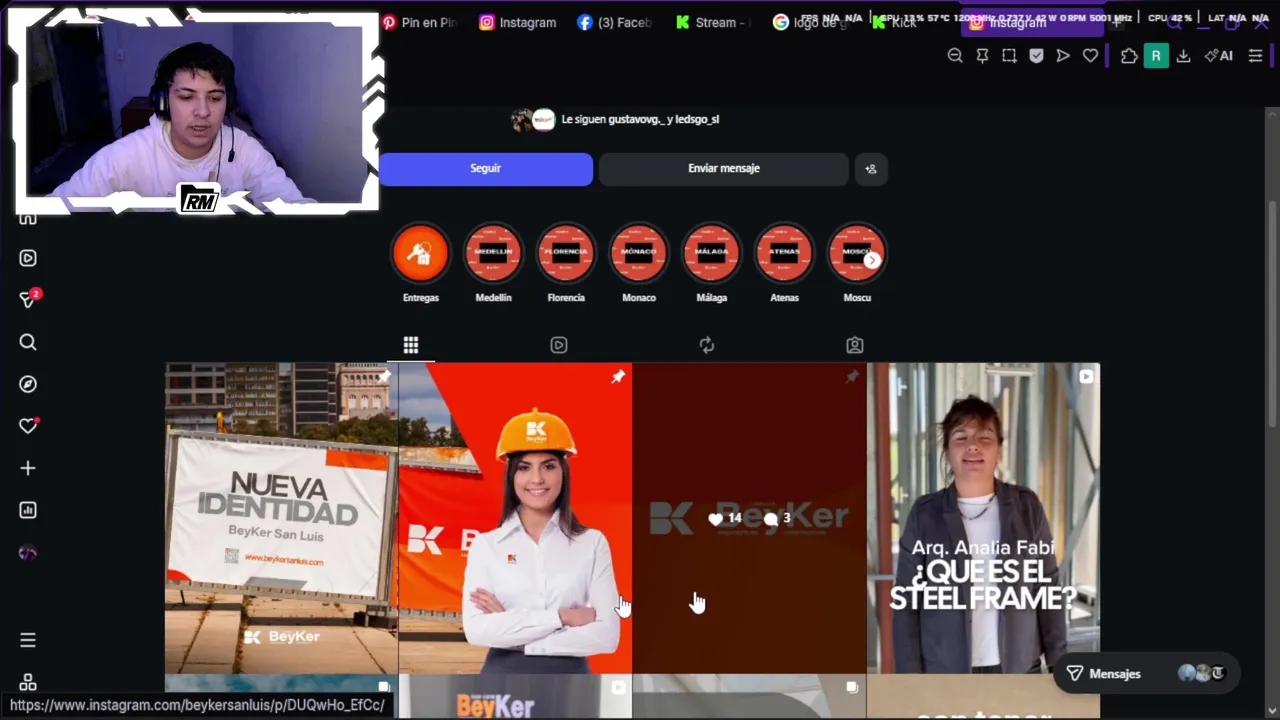Image resolution: width=1280 pixels, height=720 pixels.
Task: Click the create plus icon in sidebar
Action: (x=28, y=468)
